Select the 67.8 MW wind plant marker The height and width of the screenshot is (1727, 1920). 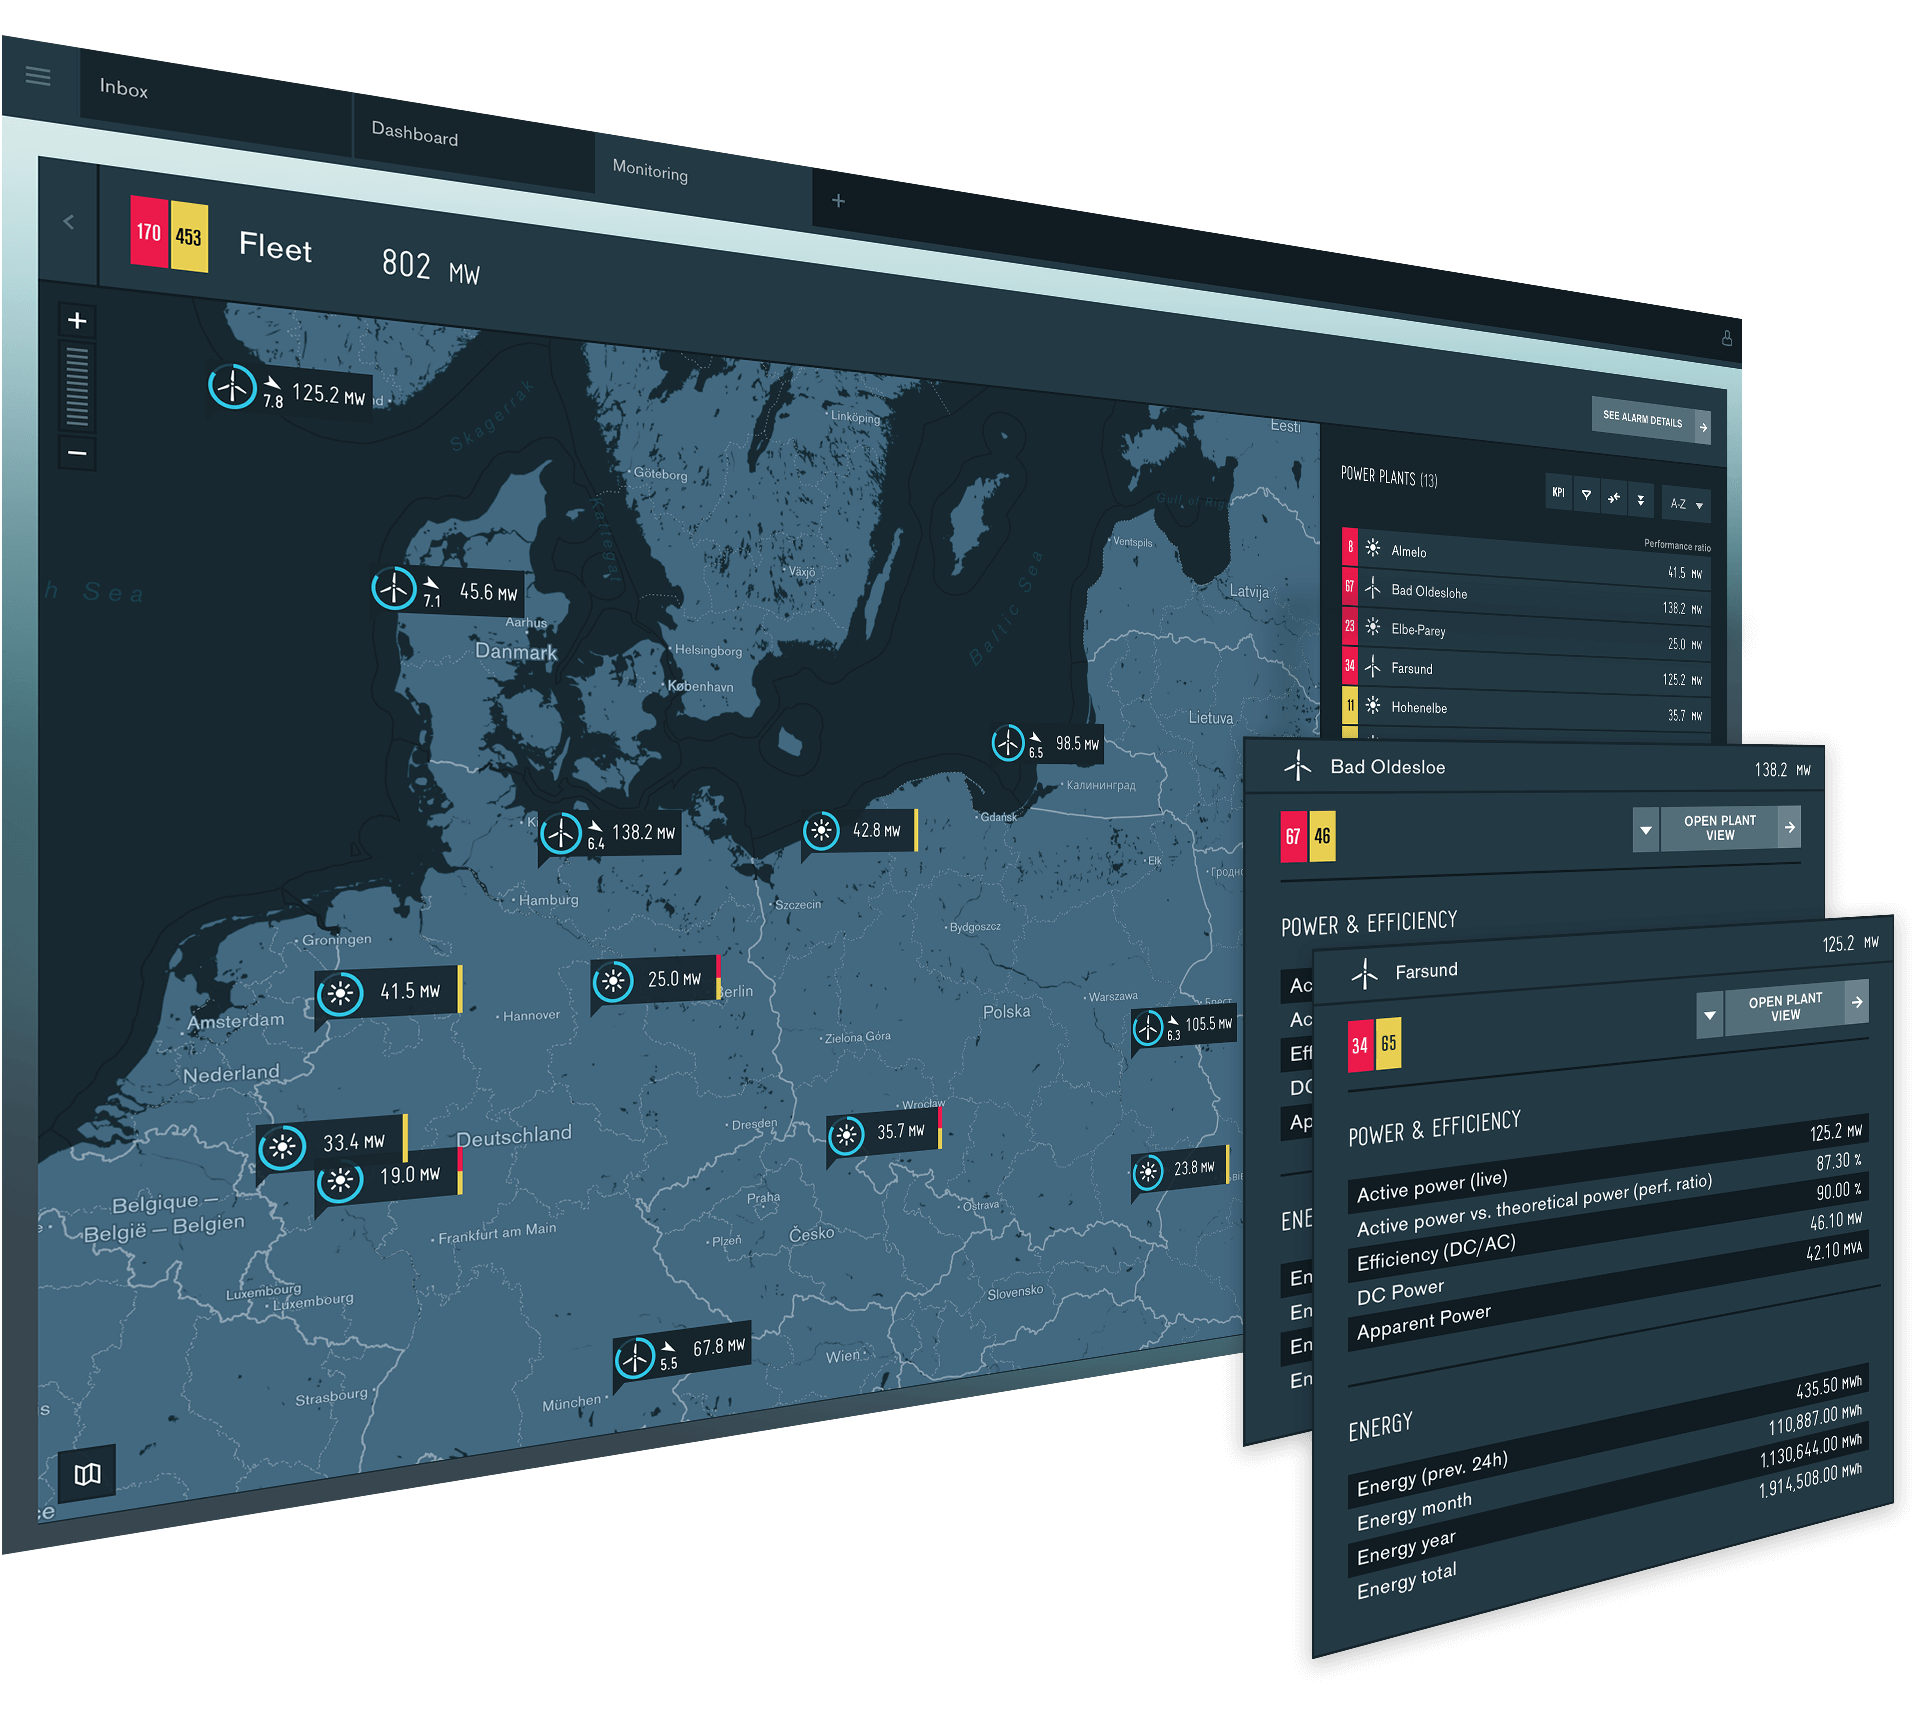[x=682, y=1354]
